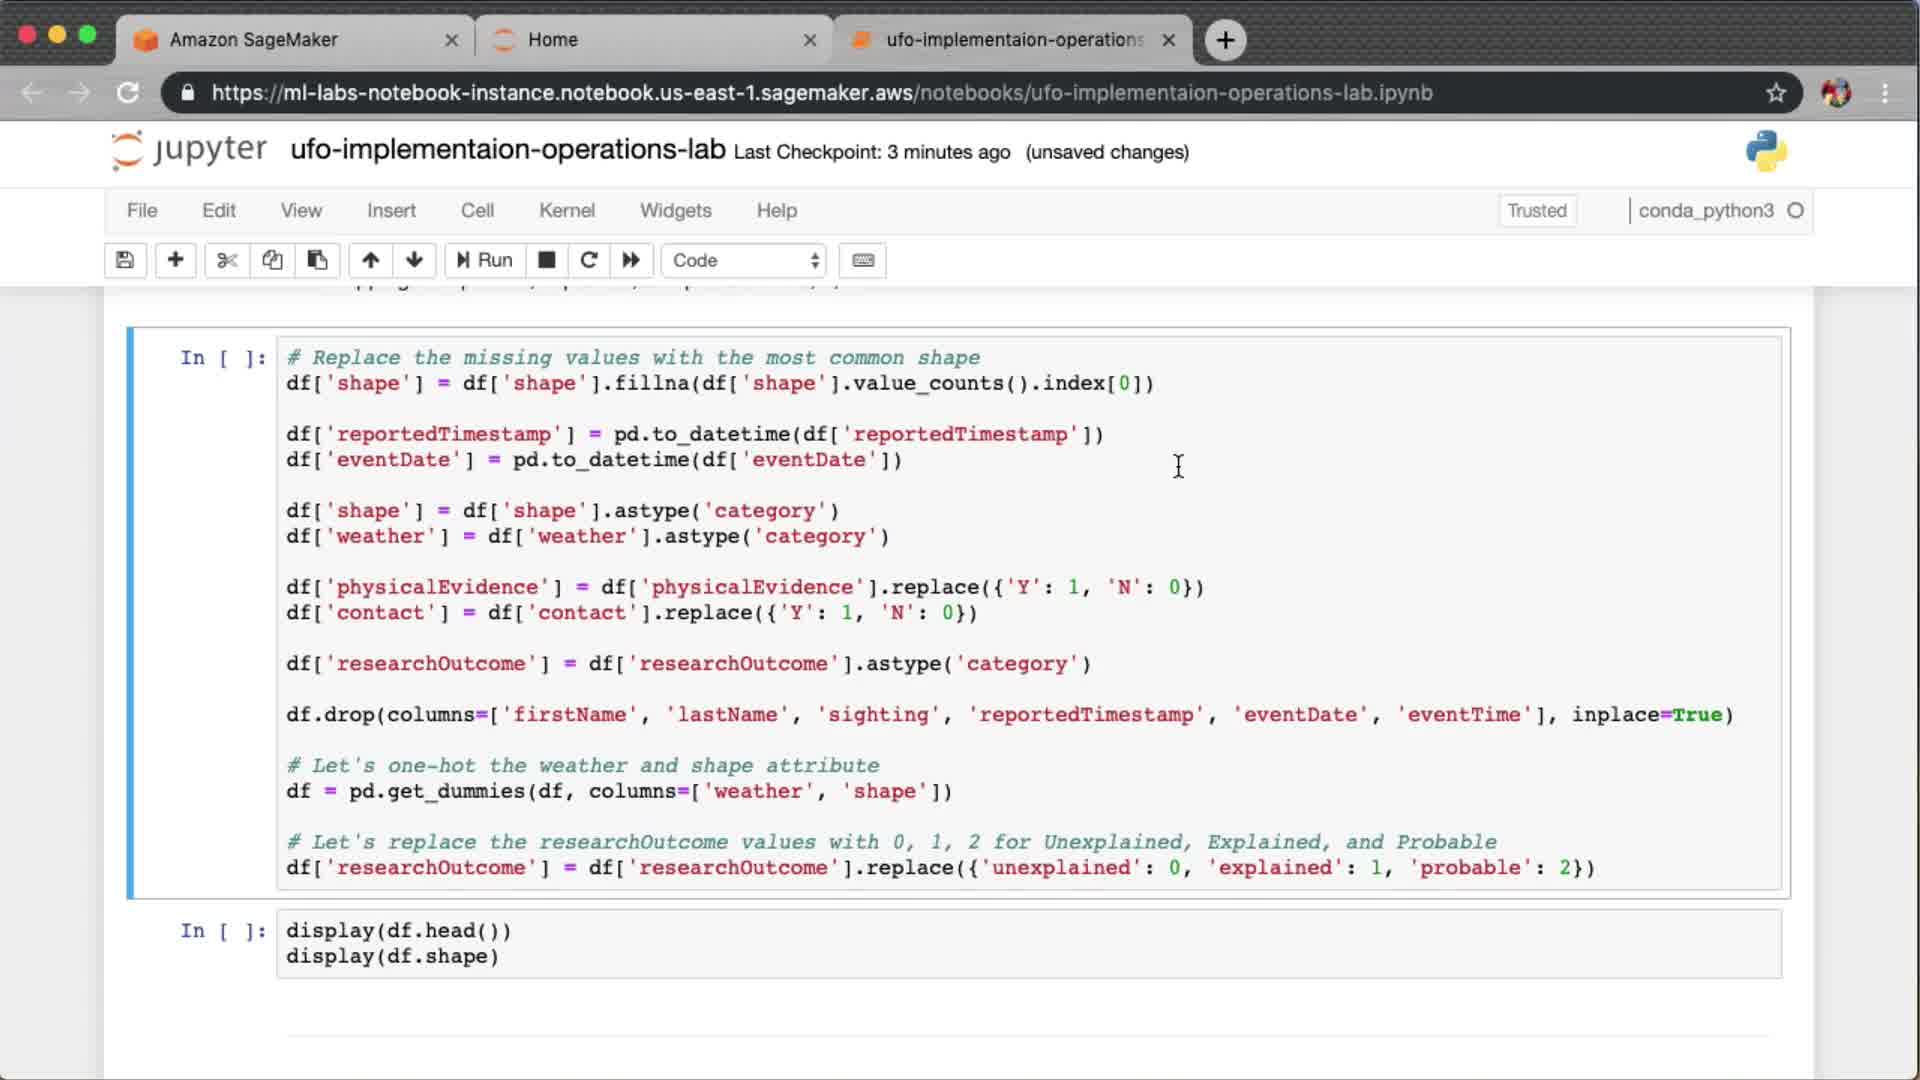The image size is (1920, 1080).
Task: Insert cell below with plus icon
Action: point(175,260)
